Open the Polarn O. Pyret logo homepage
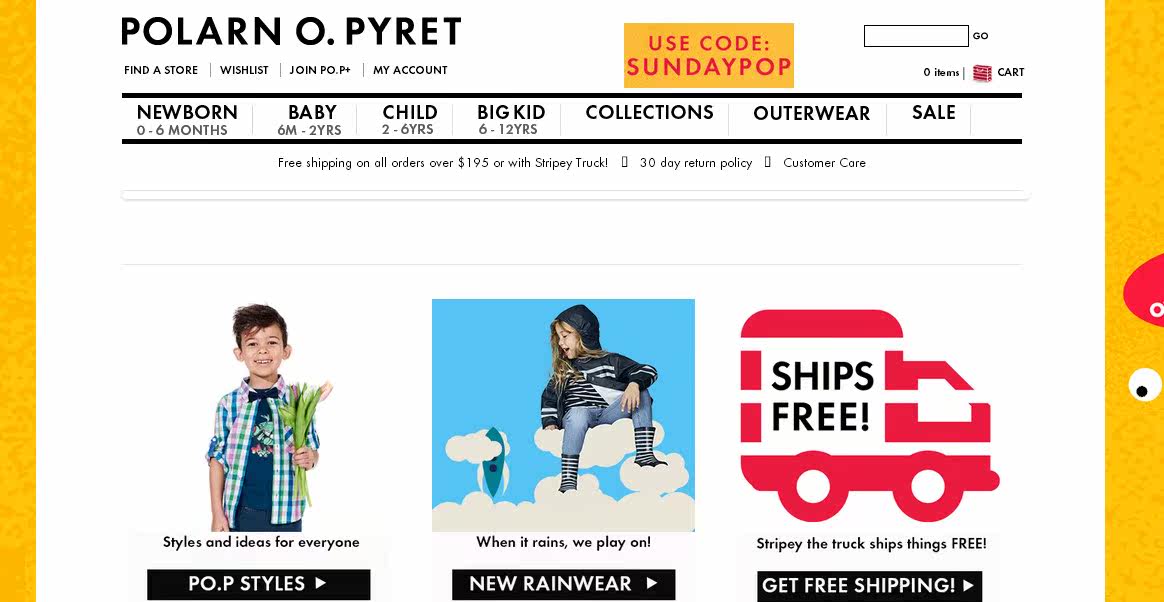The width and height of the screenshot is (1164, 602). [291, 32]
